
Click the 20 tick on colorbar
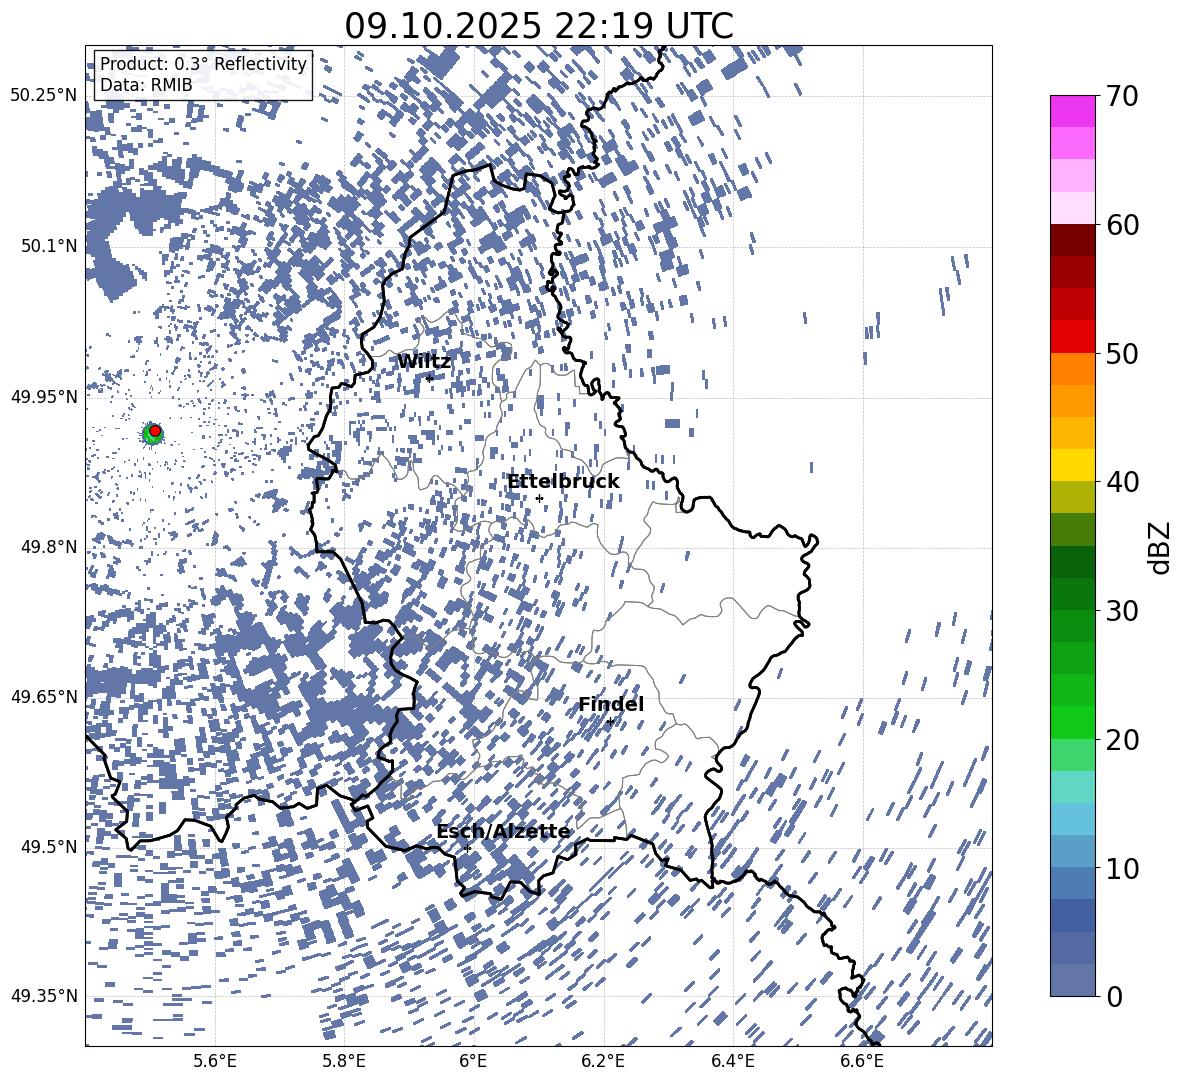(1122, 739)
